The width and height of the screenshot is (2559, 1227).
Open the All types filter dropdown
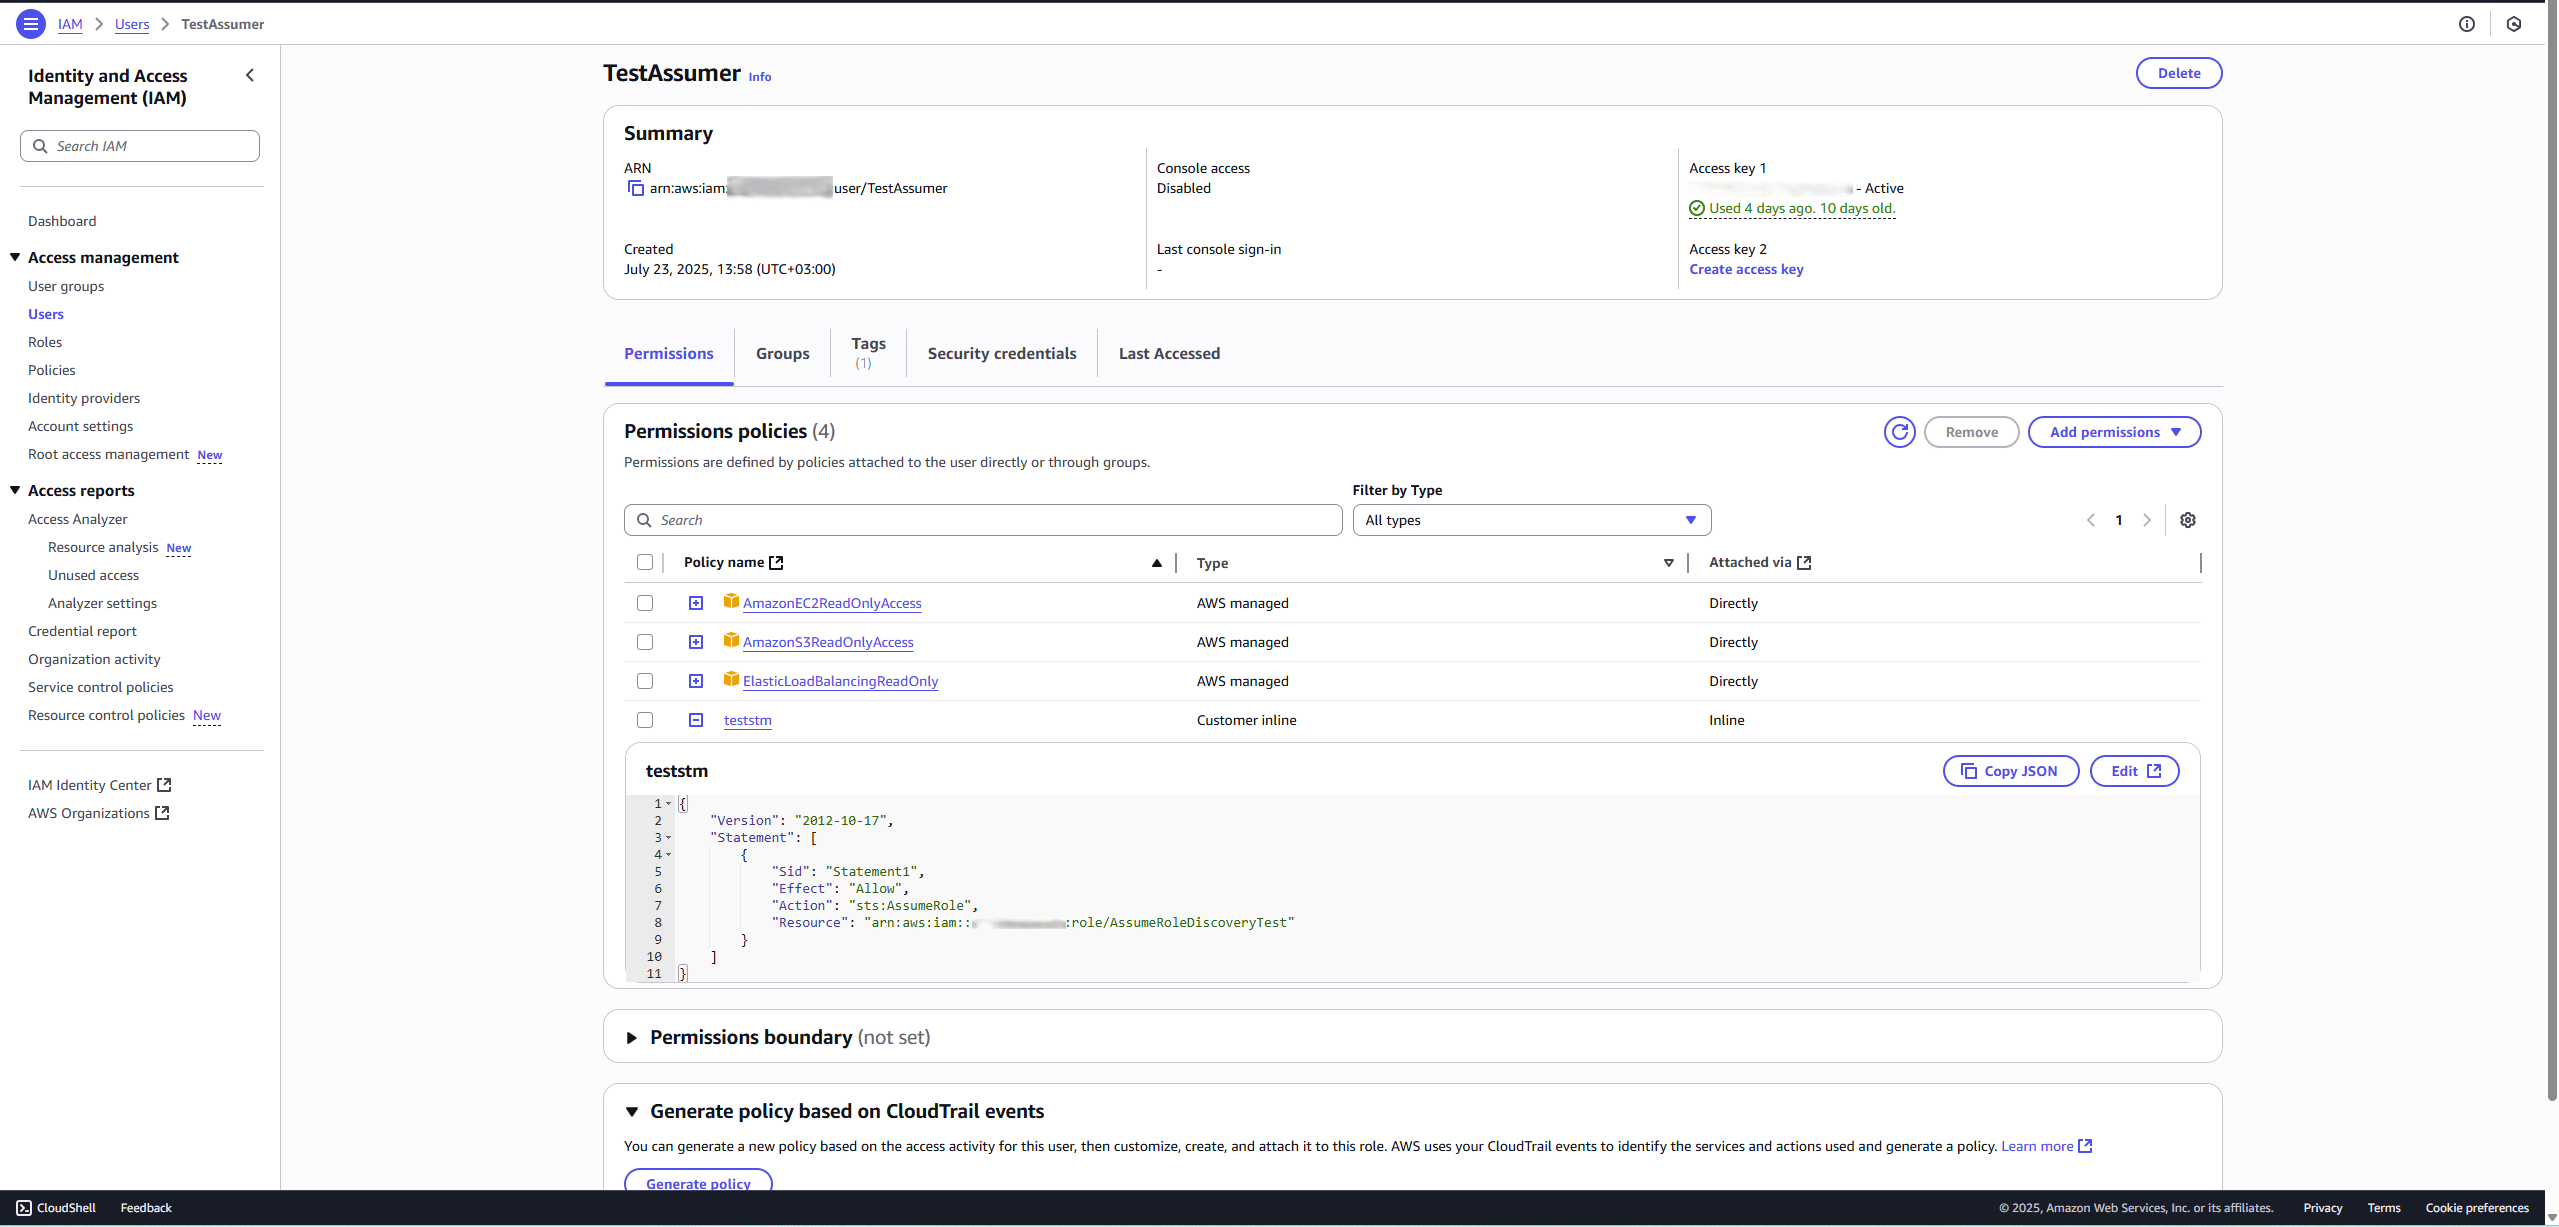pos(1531,519)
